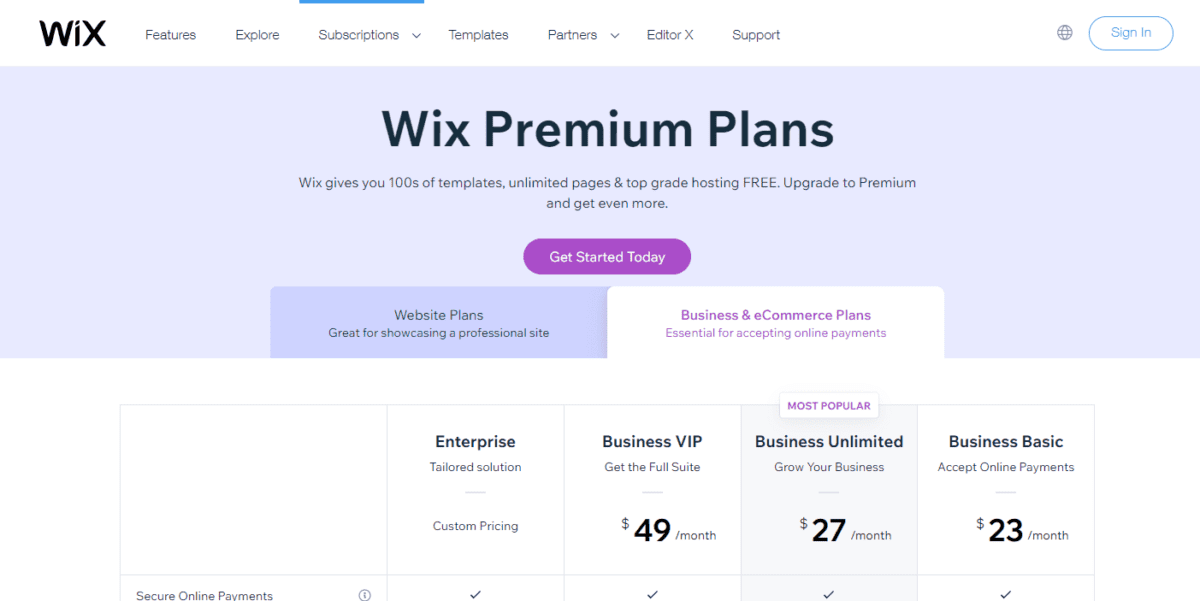Click the info icon beside Secure Online Payments
This screenshot has width=1200, height=601.
coord(364,594)
